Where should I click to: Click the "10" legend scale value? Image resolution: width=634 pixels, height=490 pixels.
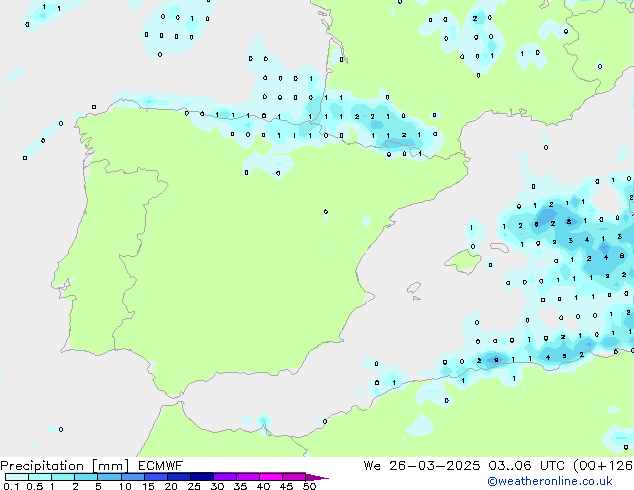125,486
